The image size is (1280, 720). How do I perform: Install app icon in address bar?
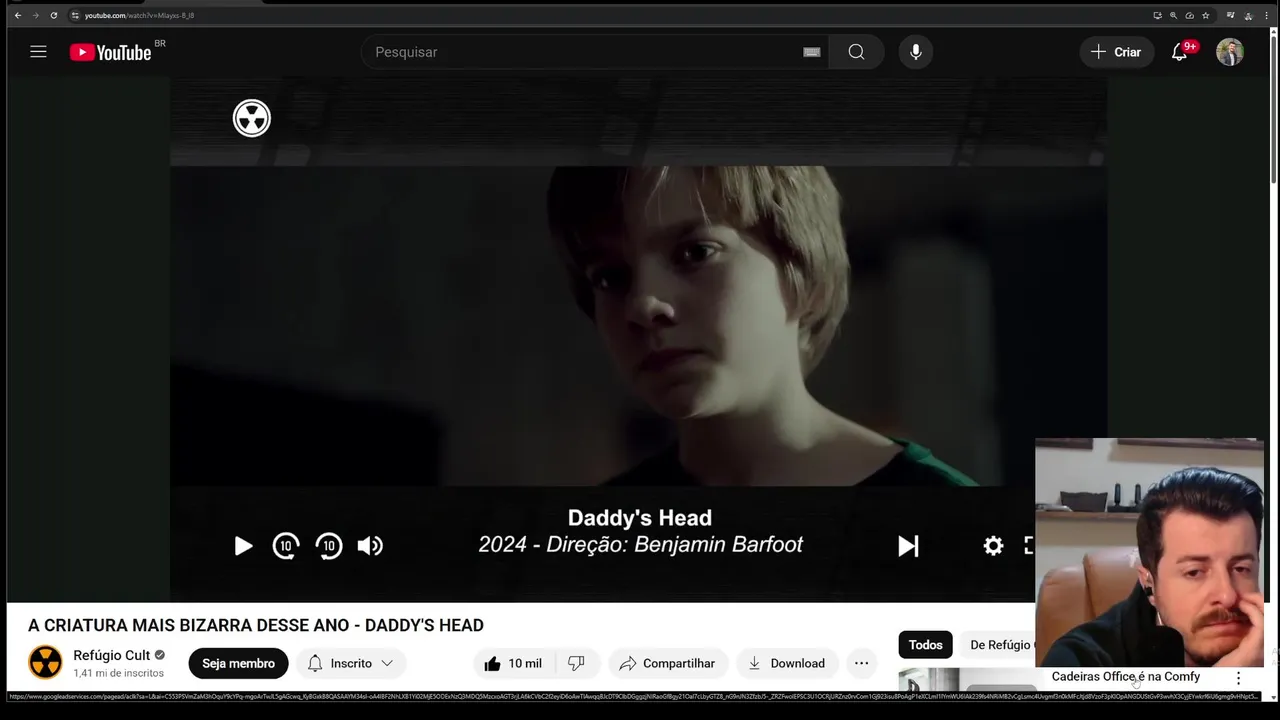pos(1158,15)
